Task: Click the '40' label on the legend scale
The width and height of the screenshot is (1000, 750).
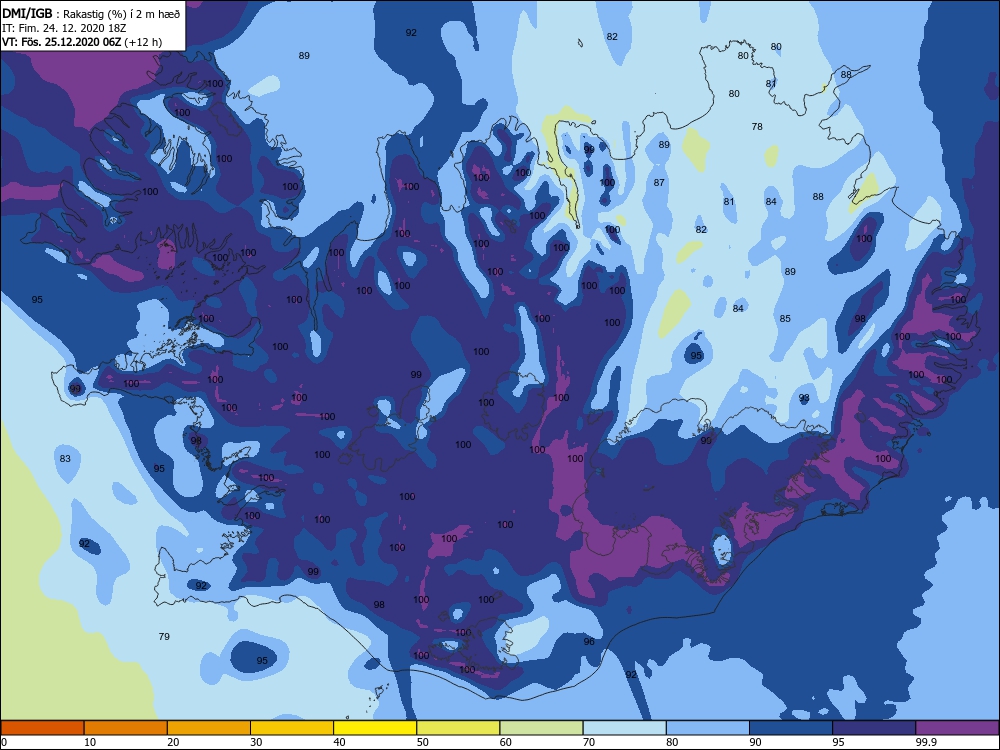Action: pos(339,742)
